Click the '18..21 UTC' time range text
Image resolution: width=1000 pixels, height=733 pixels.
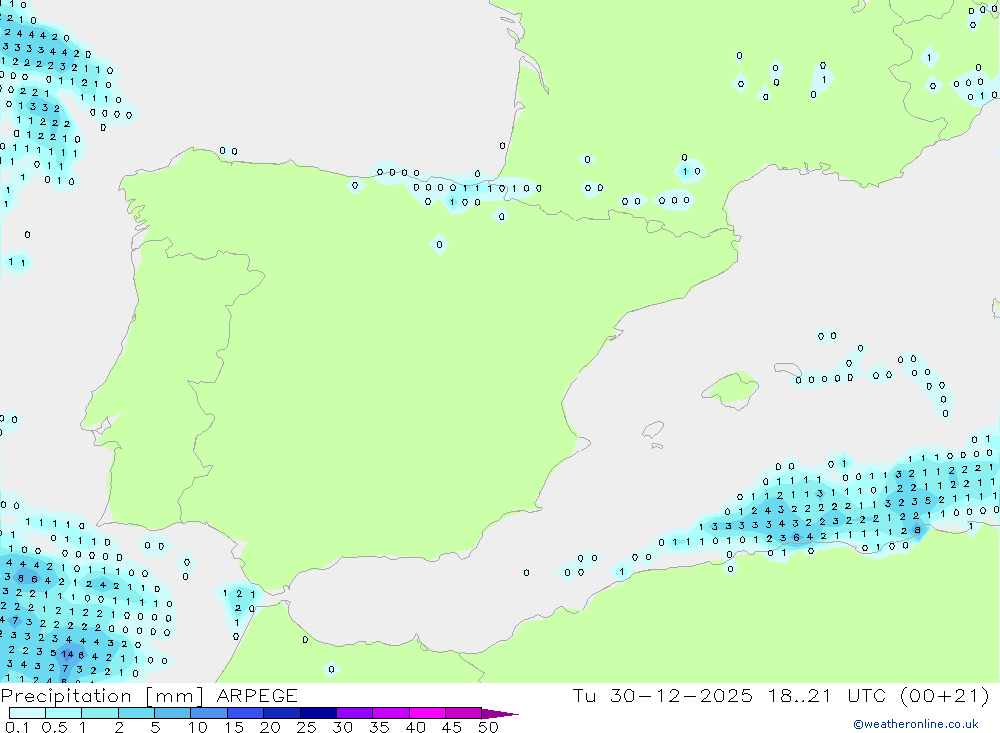(828, 696)
